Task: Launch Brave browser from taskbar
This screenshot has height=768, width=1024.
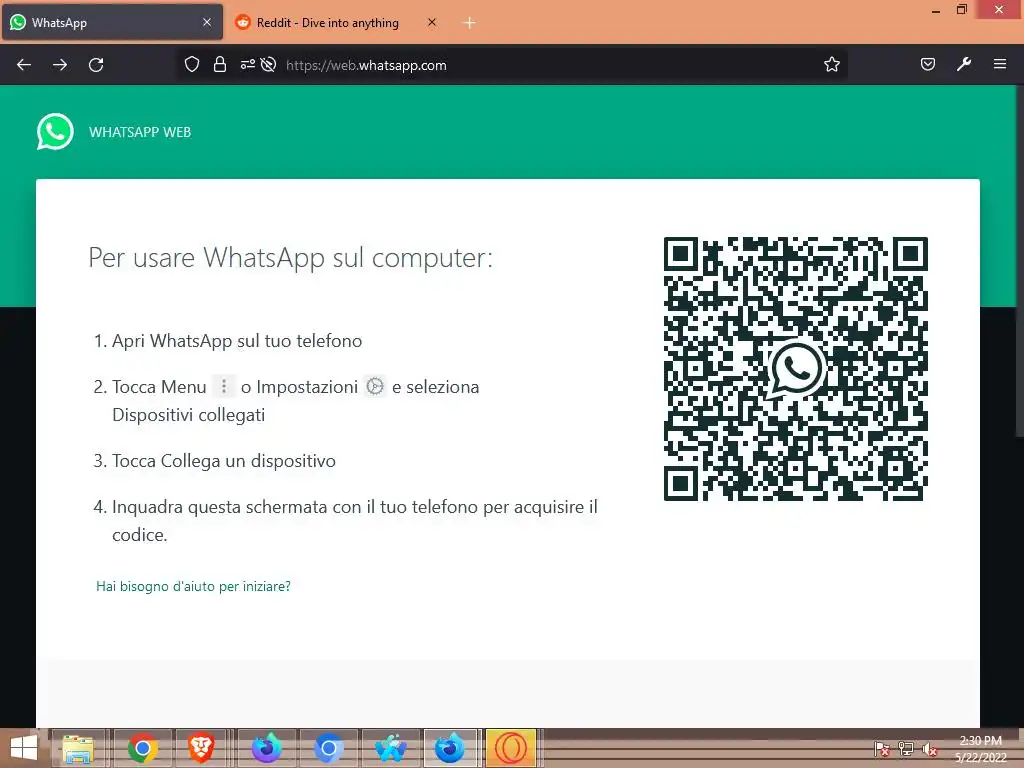Action: [x=200, y=748]
